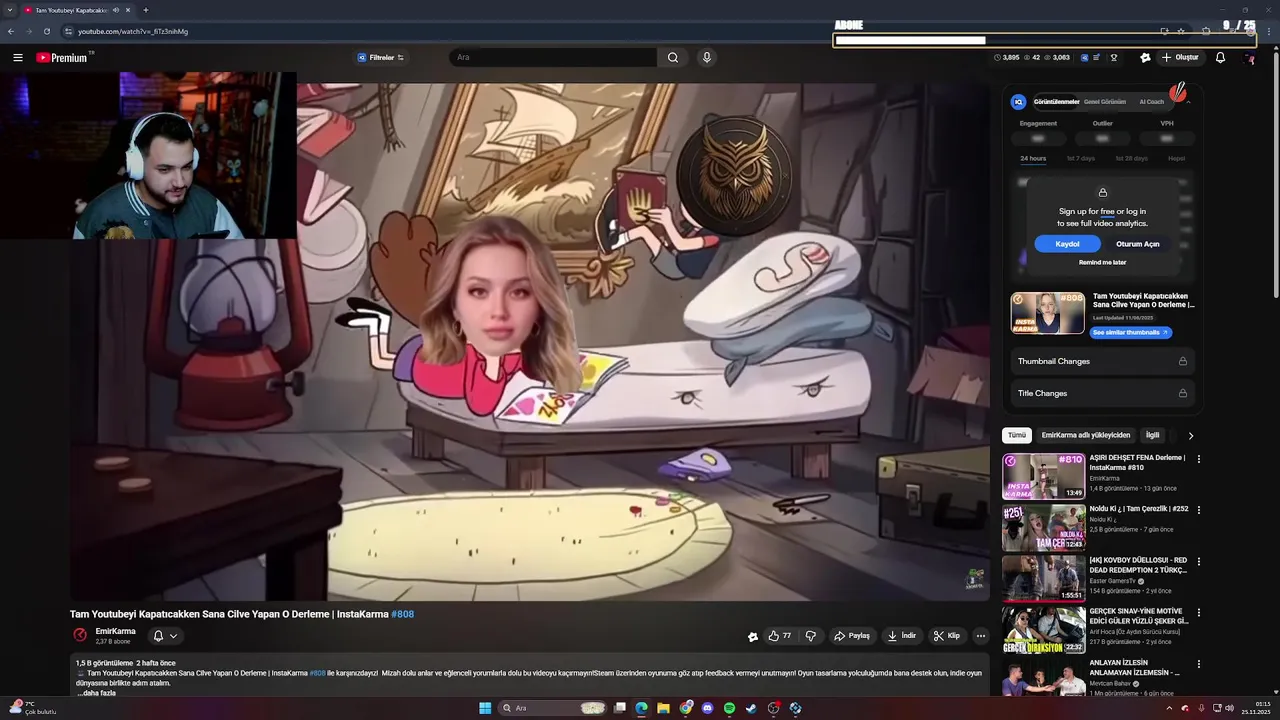This screenshot has width=1280, height=720.
Task: Open Spotify from the taskbar
Action: 729,708
